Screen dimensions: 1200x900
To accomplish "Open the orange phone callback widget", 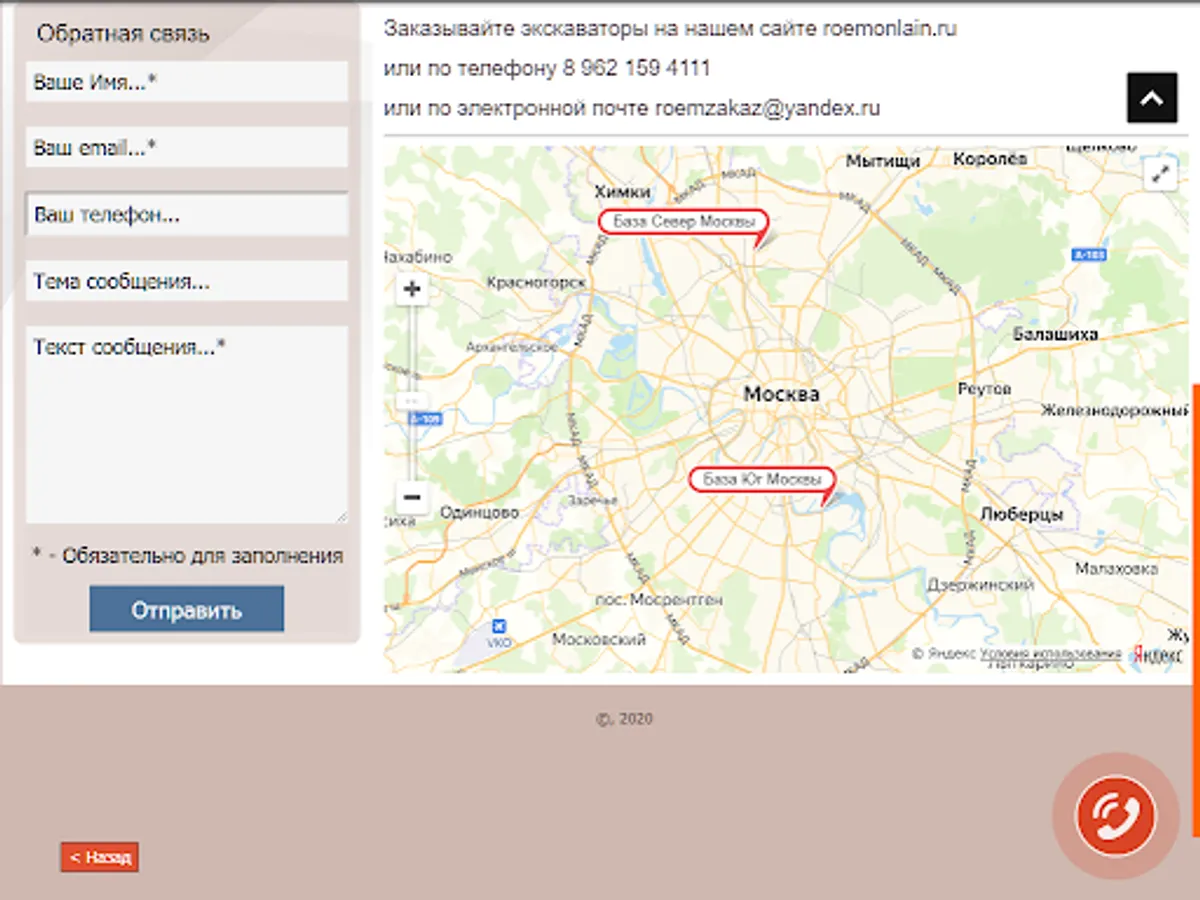I will (1116, 816).
